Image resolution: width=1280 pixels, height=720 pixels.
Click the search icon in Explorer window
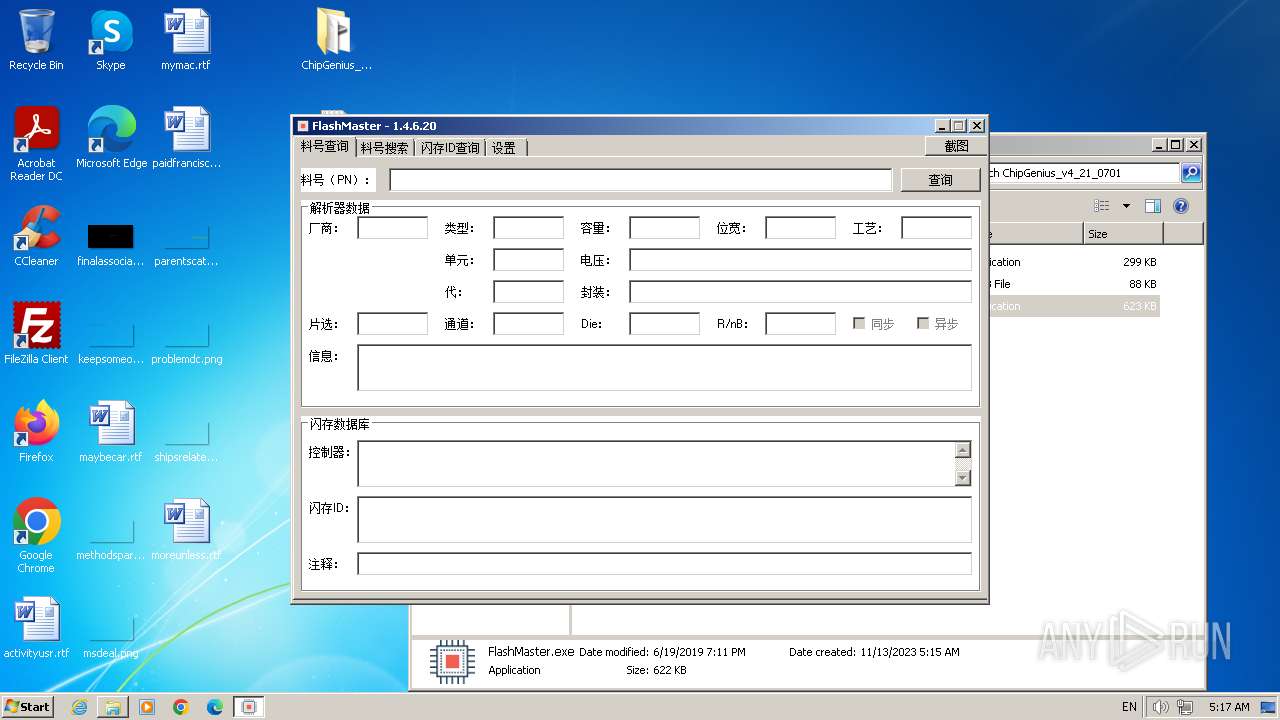click(x=1191, y=173)
